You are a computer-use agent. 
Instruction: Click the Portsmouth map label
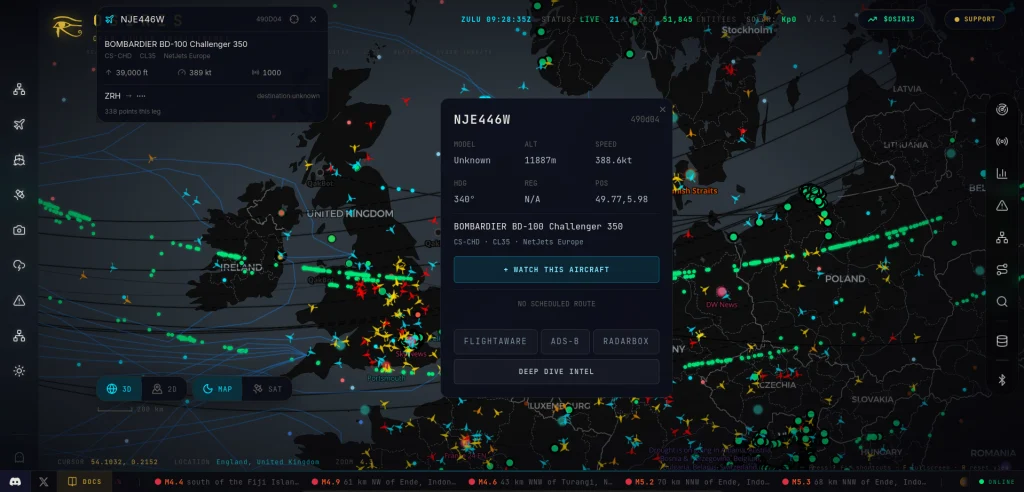tap(386, 378)
